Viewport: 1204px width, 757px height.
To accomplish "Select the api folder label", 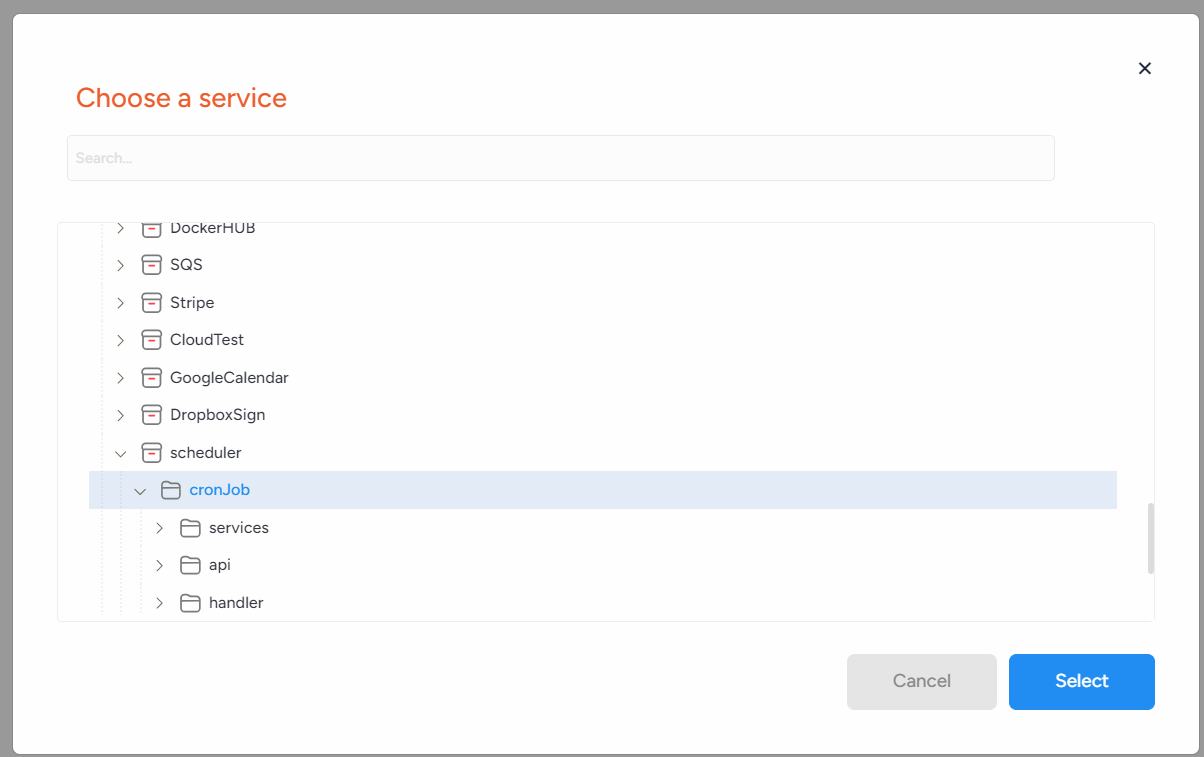I will pyautogui.click(x=220, y=565).
